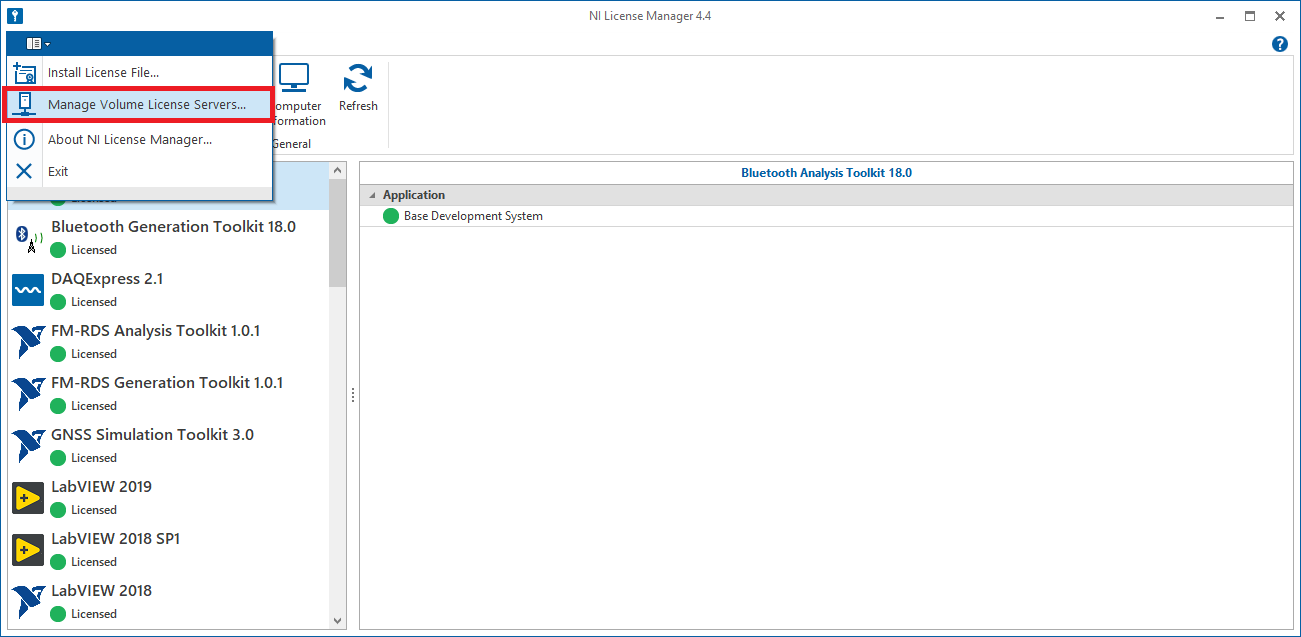Select Install License File menu entry

tap(103, 72)
